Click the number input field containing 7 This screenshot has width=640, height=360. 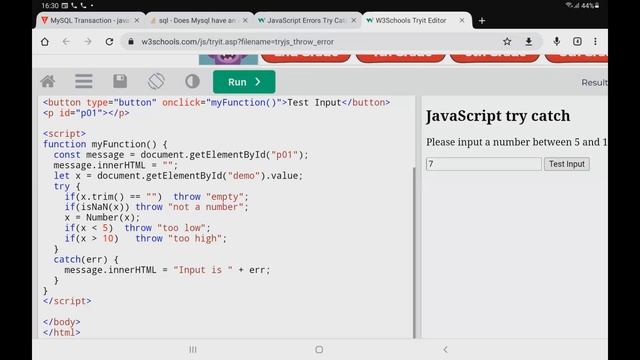pyautogui.click(x=484, y=164)
